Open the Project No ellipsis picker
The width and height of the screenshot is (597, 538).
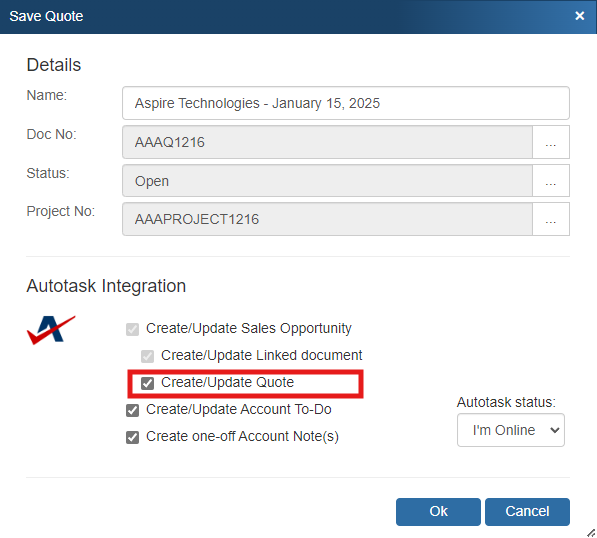pyautogui.click(x=551, y=219)
